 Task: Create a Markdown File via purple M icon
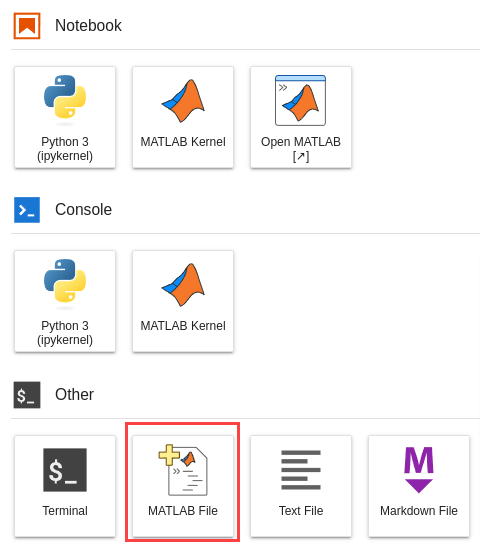419,470
